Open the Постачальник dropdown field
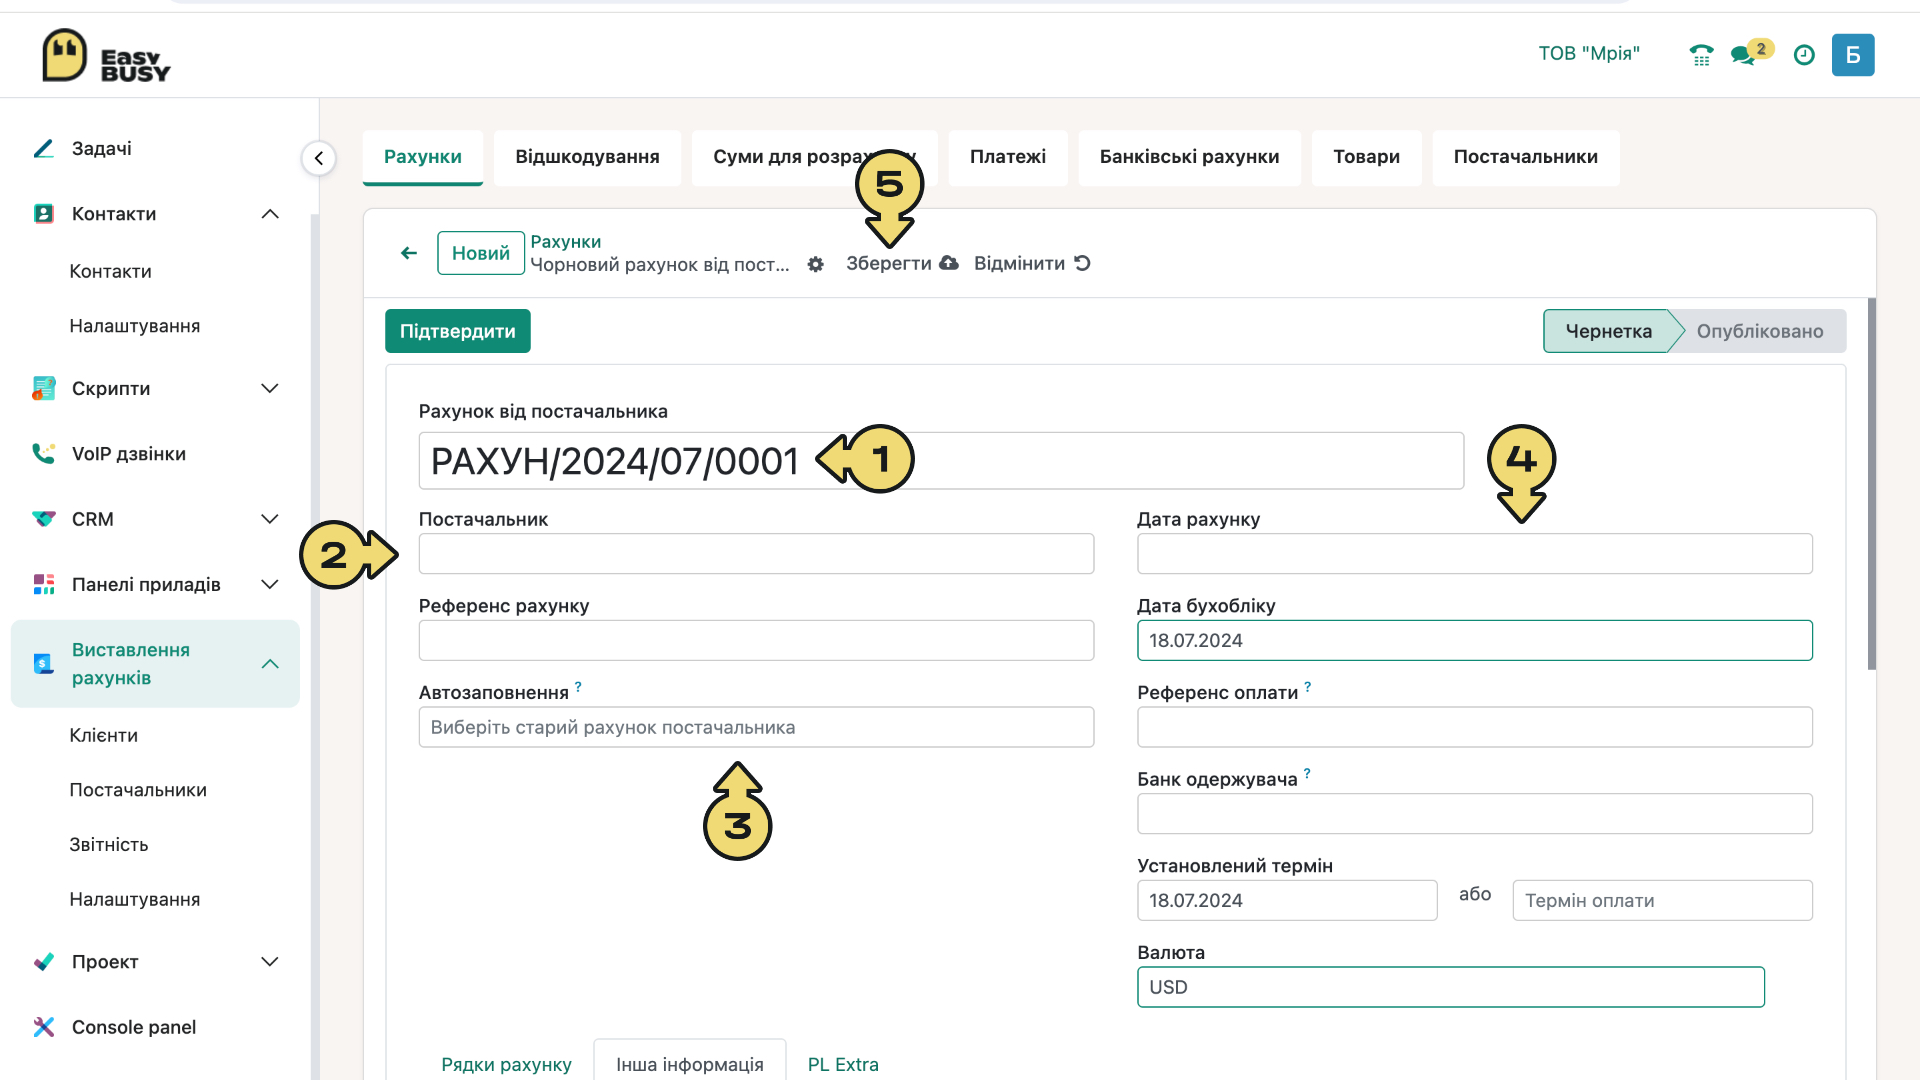This screenshot has width=1920, height=1080. tap(756, 554)
